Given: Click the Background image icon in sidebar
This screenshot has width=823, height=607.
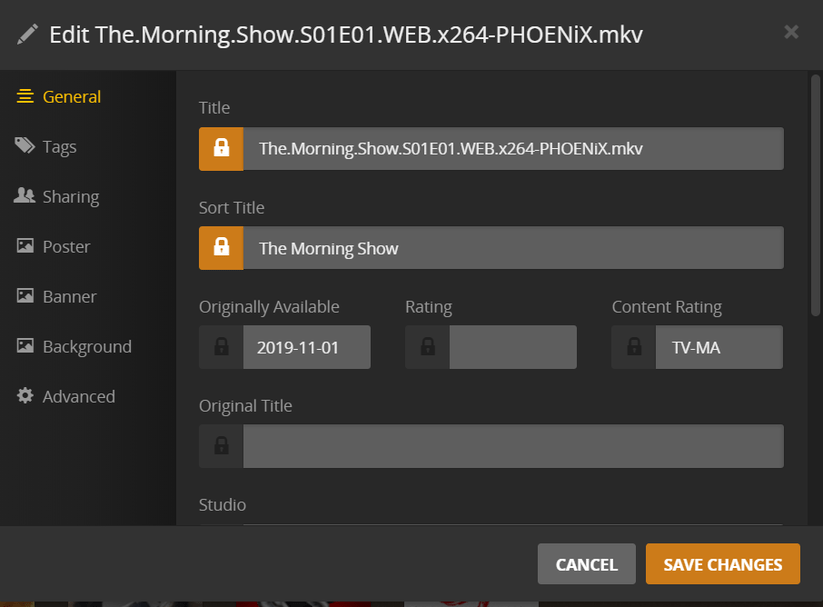Looking at the screenshot, I should point(25,345).
